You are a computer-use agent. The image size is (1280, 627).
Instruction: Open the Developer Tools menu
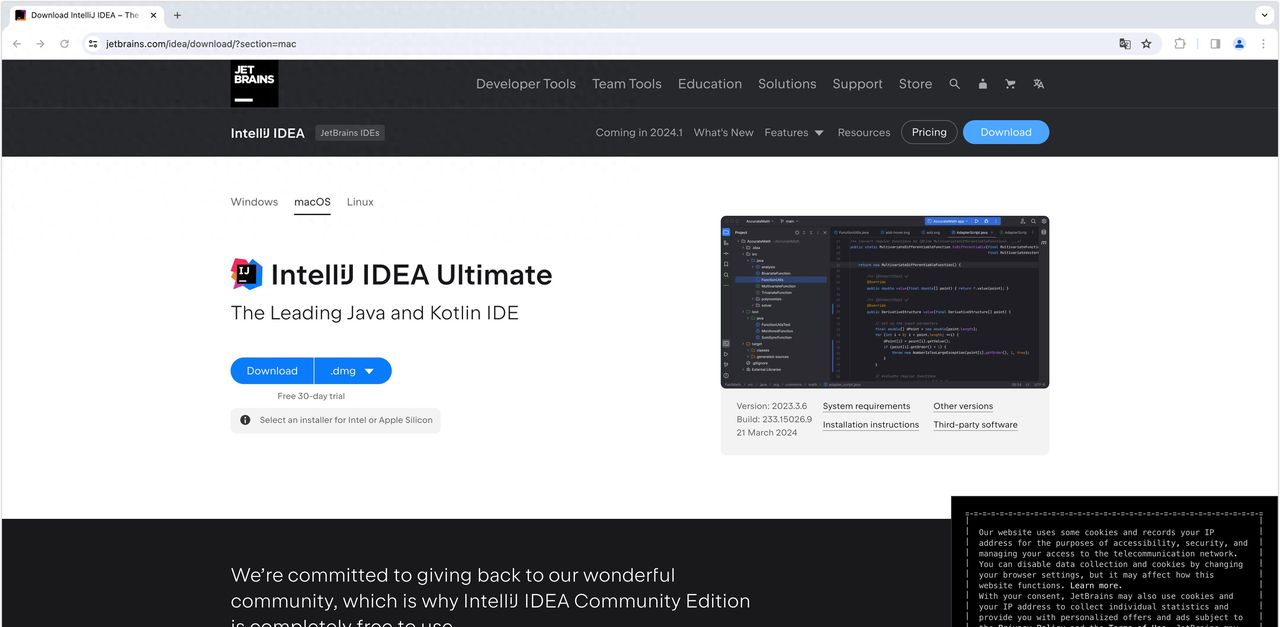[x=526, y=84]
